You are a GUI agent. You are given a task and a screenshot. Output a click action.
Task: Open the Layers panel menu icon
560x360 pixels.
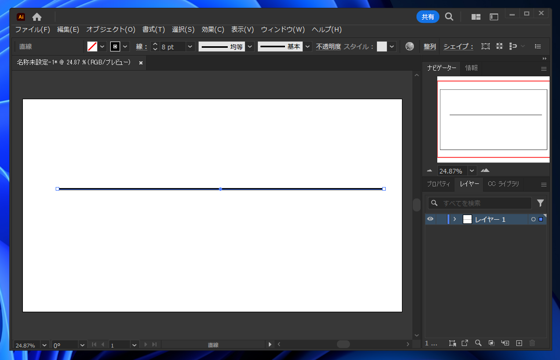pos(544,185)
